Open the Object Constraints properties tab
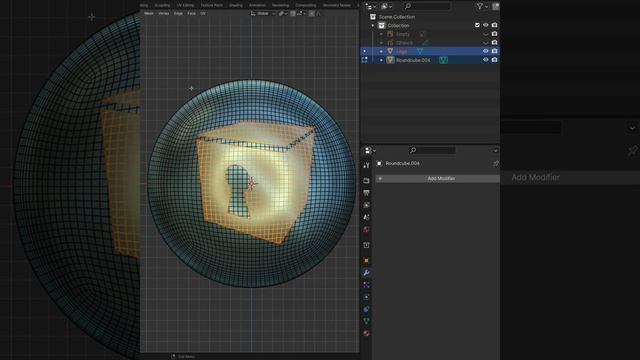The width and height of the screenshot is (640, 360). click(x=366, y=309)
